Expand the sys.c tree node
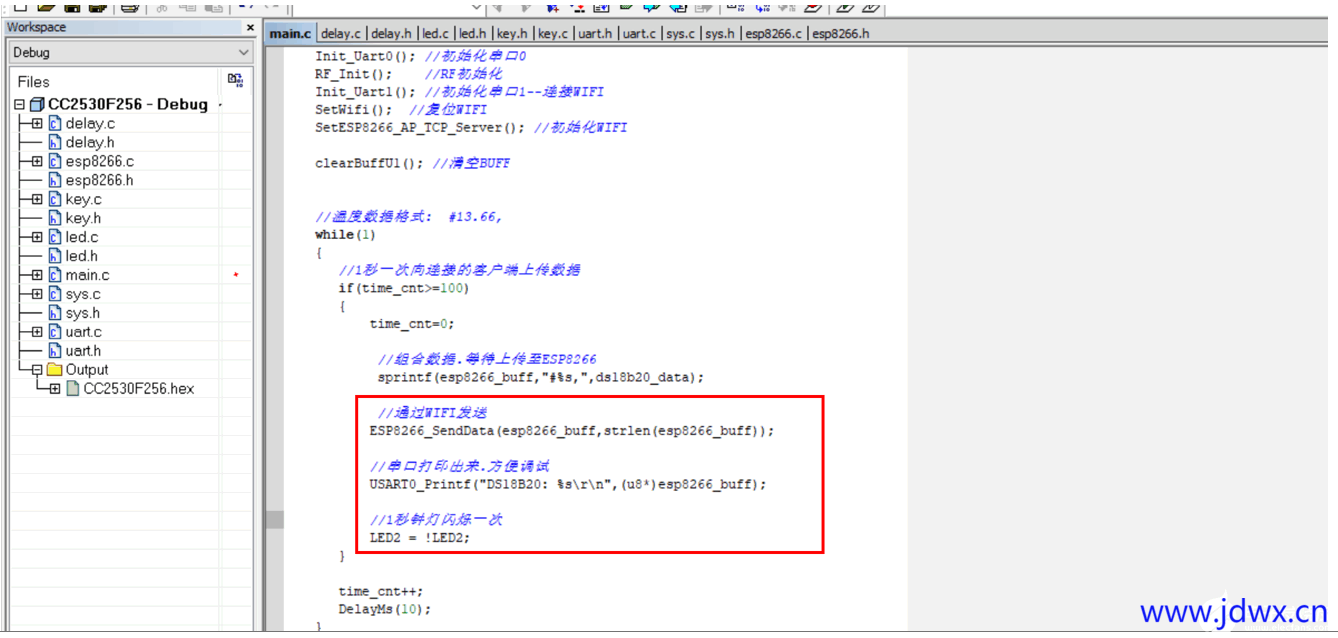This screenshot has width=1338, height=638. click(x=37, y=295)
